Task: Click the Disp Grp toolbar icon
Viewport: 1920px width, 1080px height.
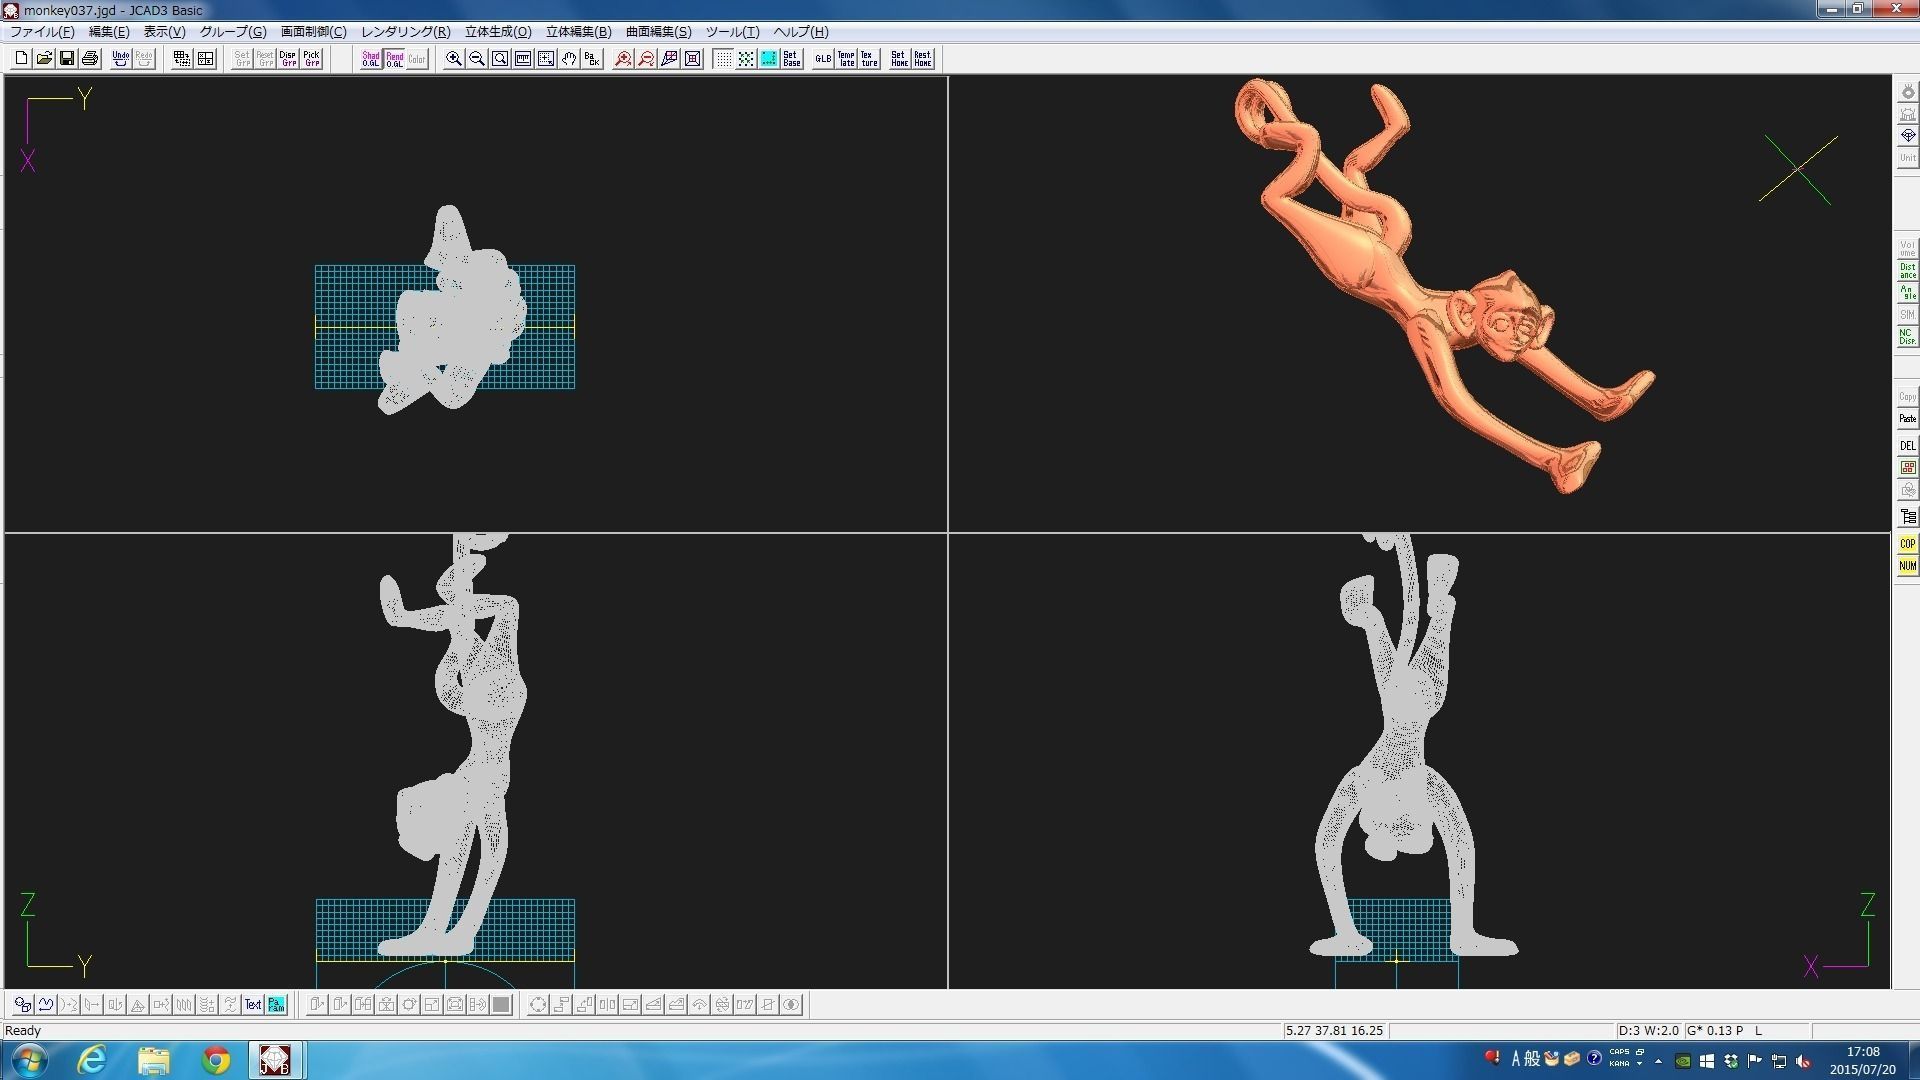Action: (x=288, y=59)
